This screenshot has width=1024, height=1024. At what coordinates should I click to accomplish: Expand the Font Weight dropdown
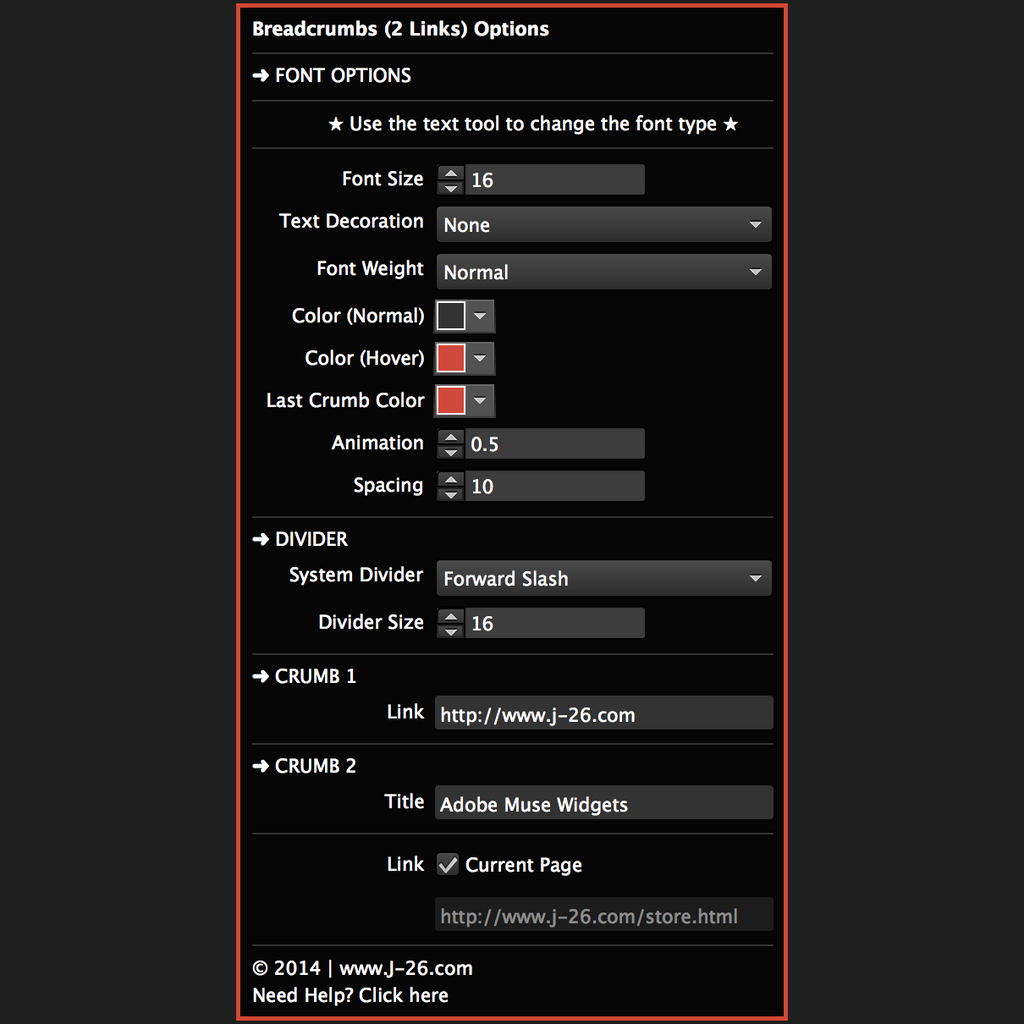pyautogui.click(x=603, y=272)
